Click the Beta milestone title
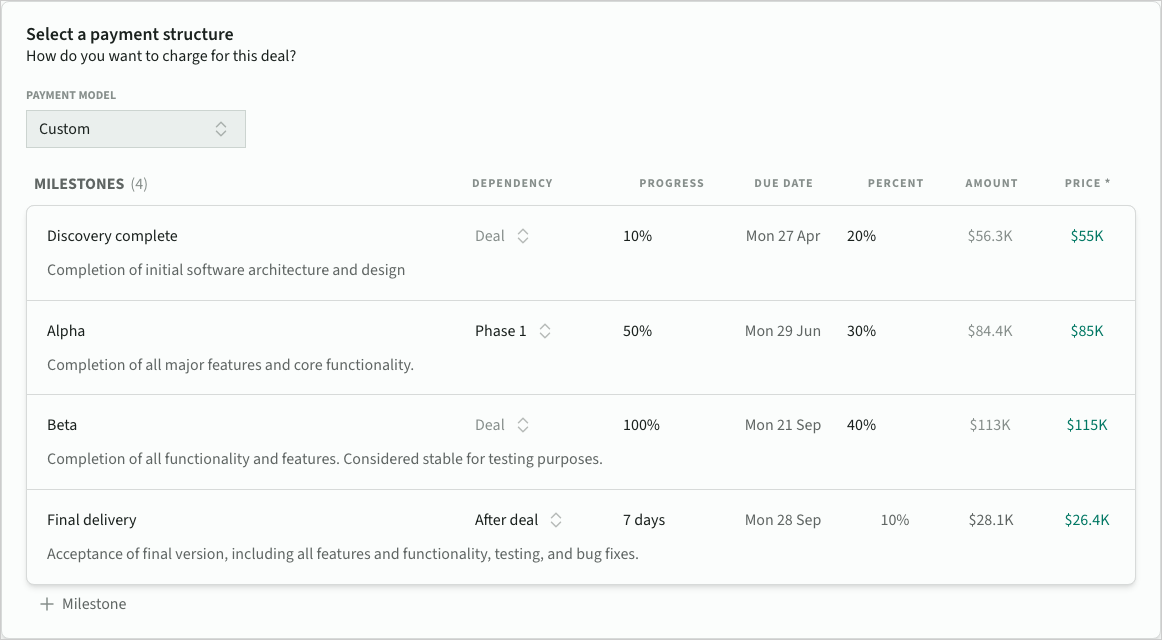Screen dimensions: 1162x640 point(62,425)
